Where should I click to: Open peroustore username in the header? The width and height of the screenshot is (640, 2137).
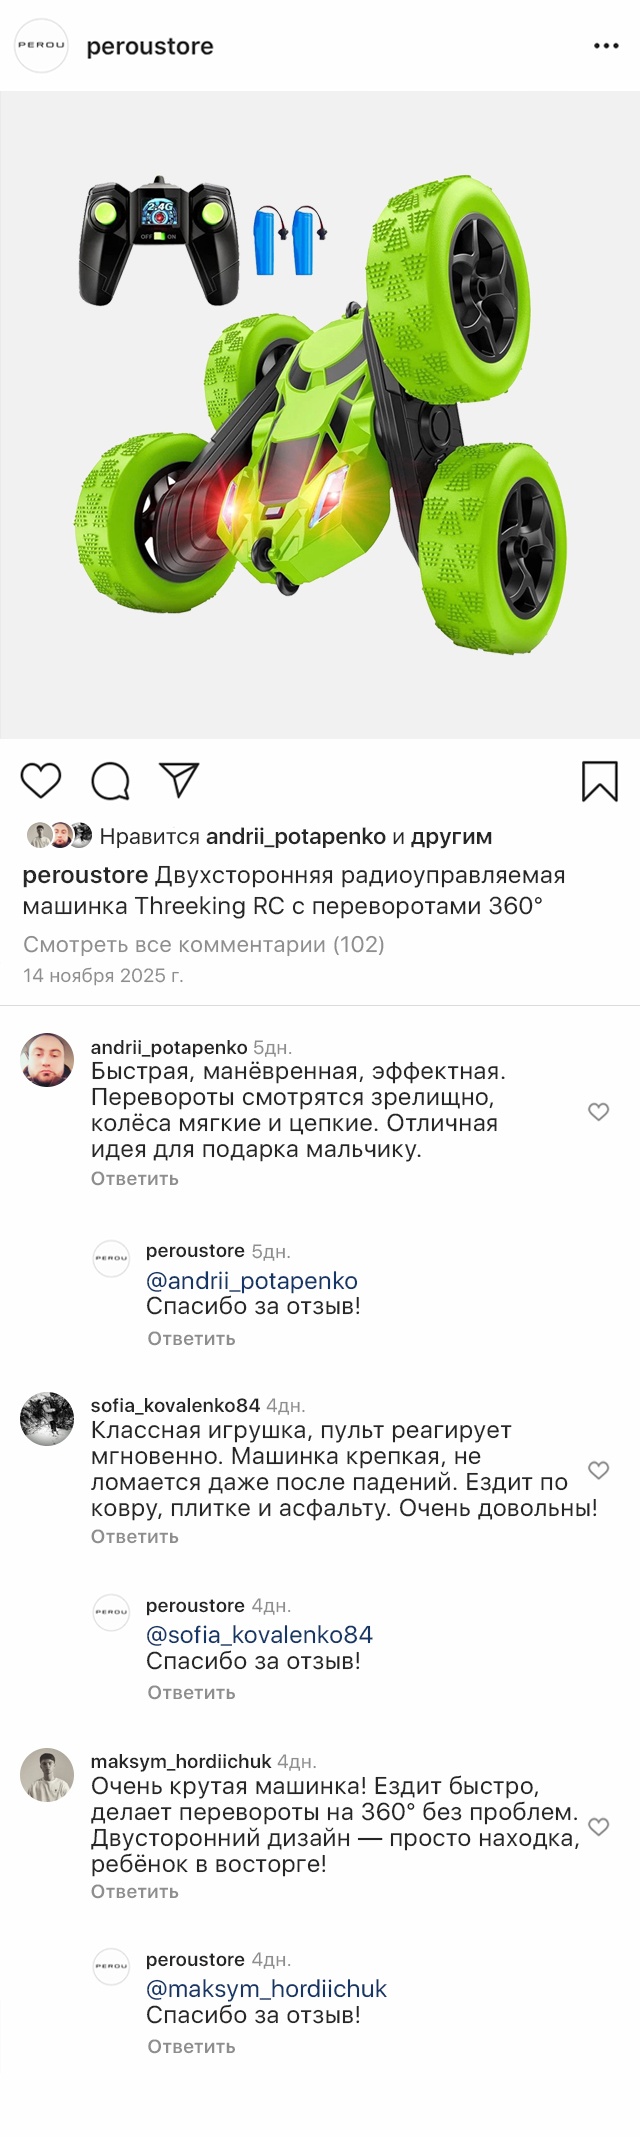point(150,46)
